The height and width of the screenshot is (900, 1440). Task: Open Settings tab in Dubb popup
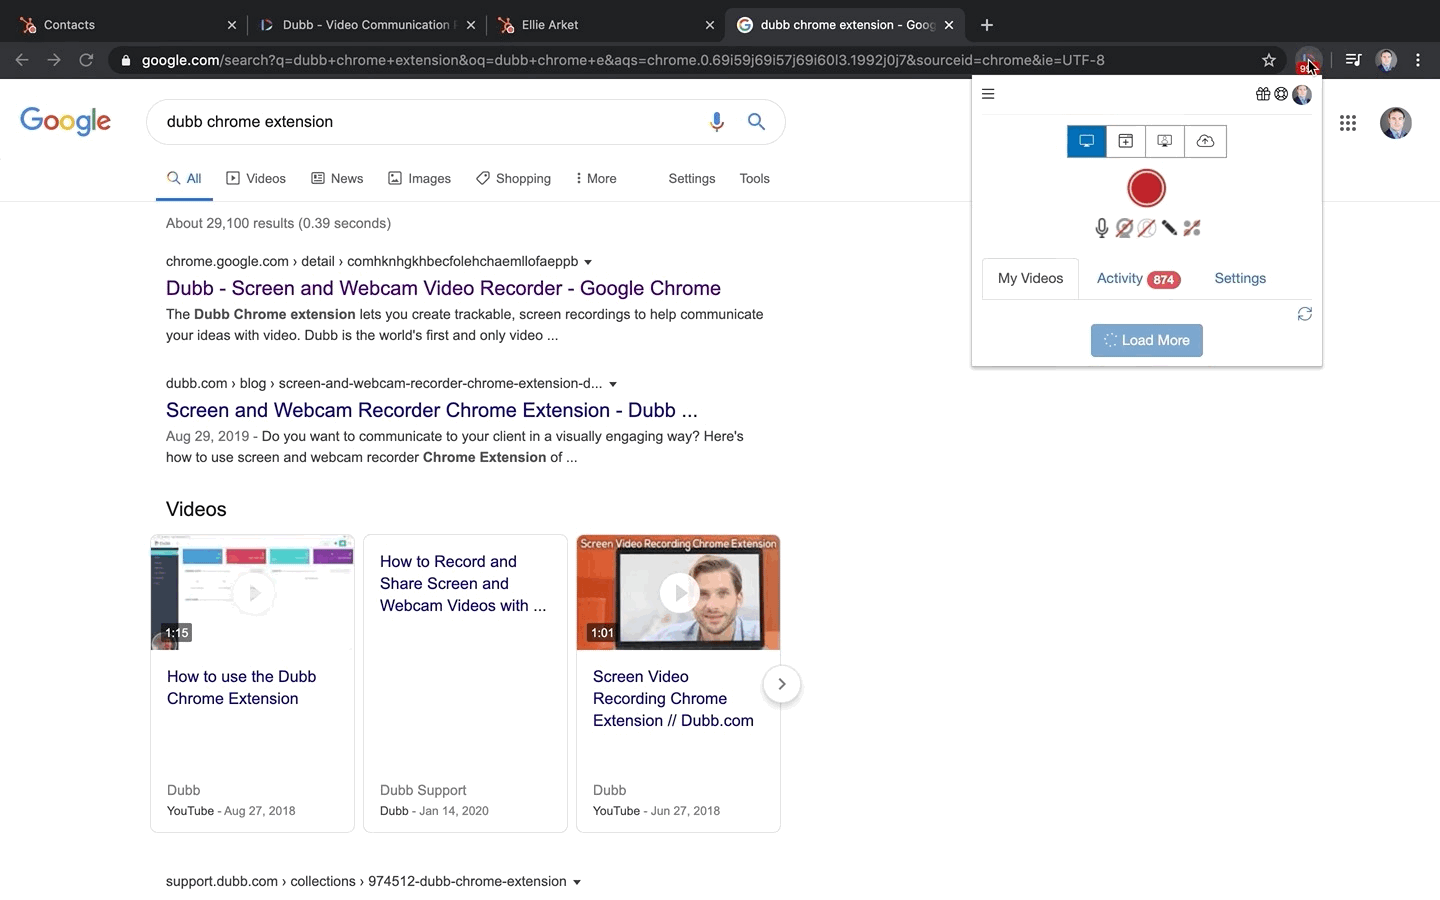[1240, 278]
